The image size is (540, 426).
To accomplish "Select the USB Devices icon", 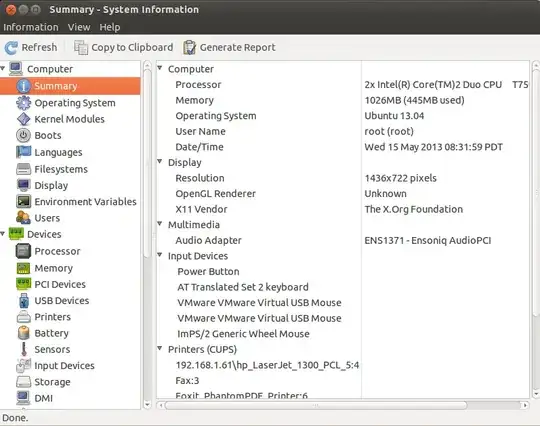I will click(x=23, y=301).
